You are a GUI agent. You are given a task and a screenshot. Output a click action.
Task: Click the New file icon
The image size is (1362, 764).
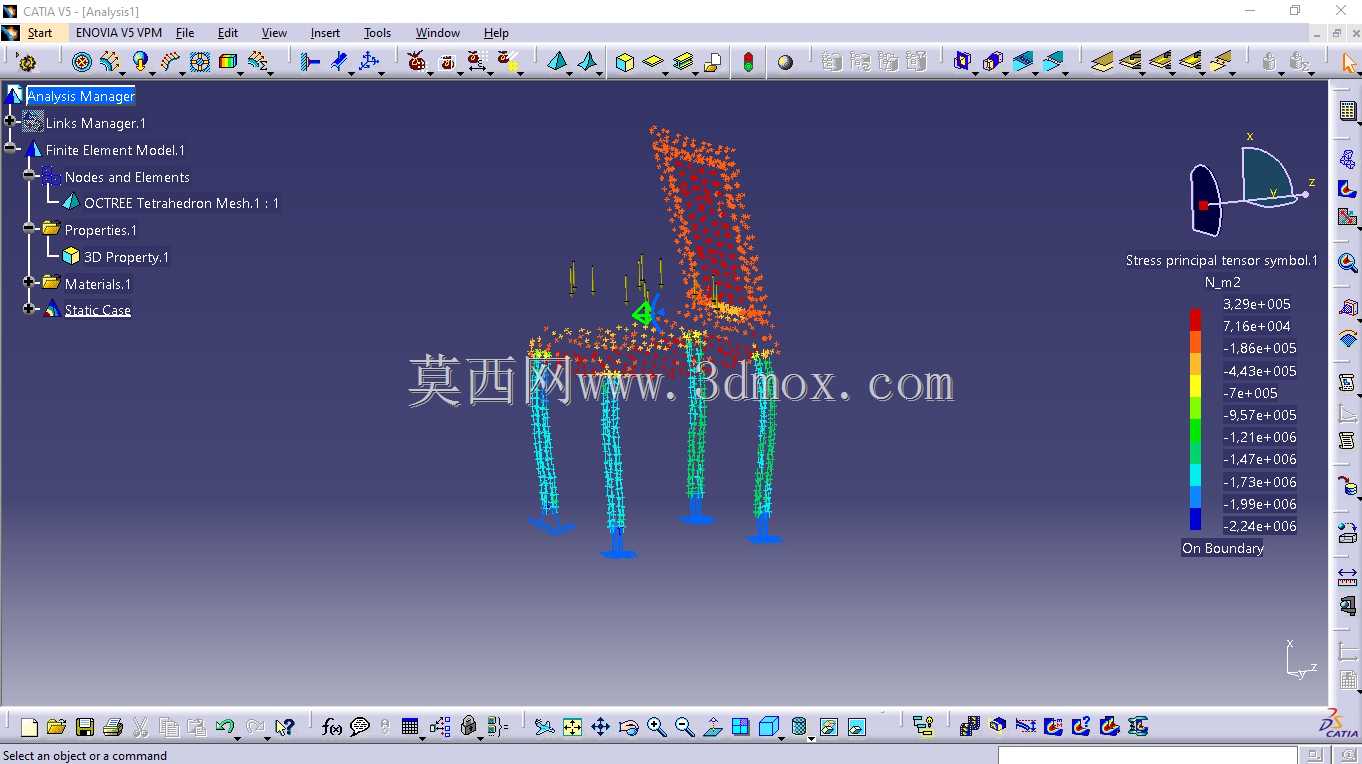coord(29,727)
